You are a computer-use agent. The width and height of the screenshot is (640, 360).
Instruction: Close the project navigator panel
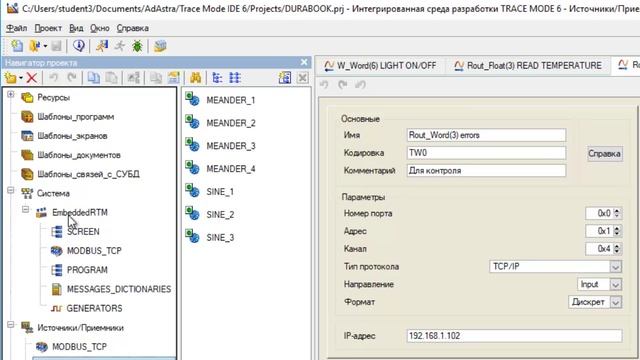coord(304,62)
